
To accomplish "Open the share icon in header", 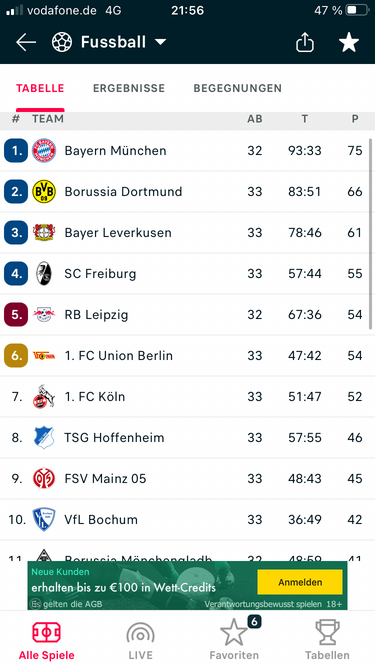I will point(305,43).
